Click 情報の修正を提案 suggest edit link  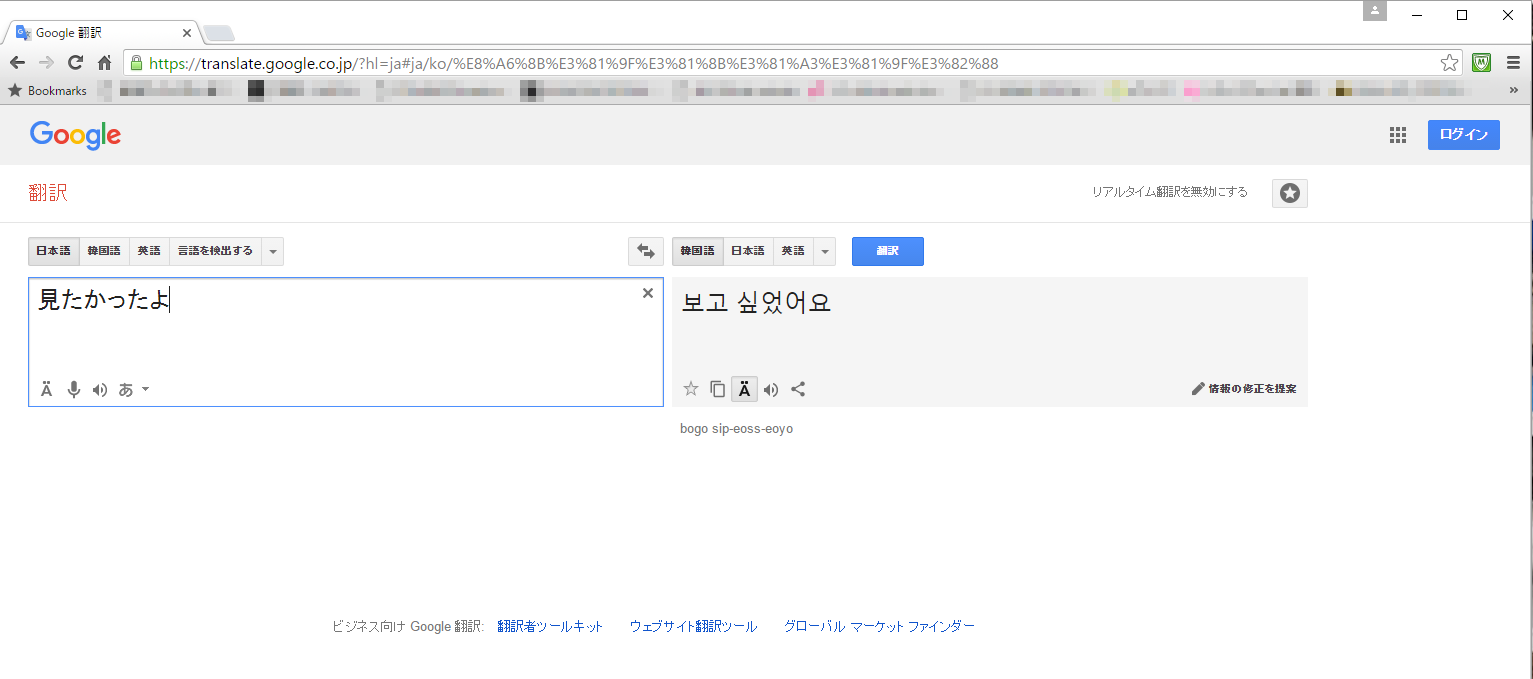(x=1244, y=389)
